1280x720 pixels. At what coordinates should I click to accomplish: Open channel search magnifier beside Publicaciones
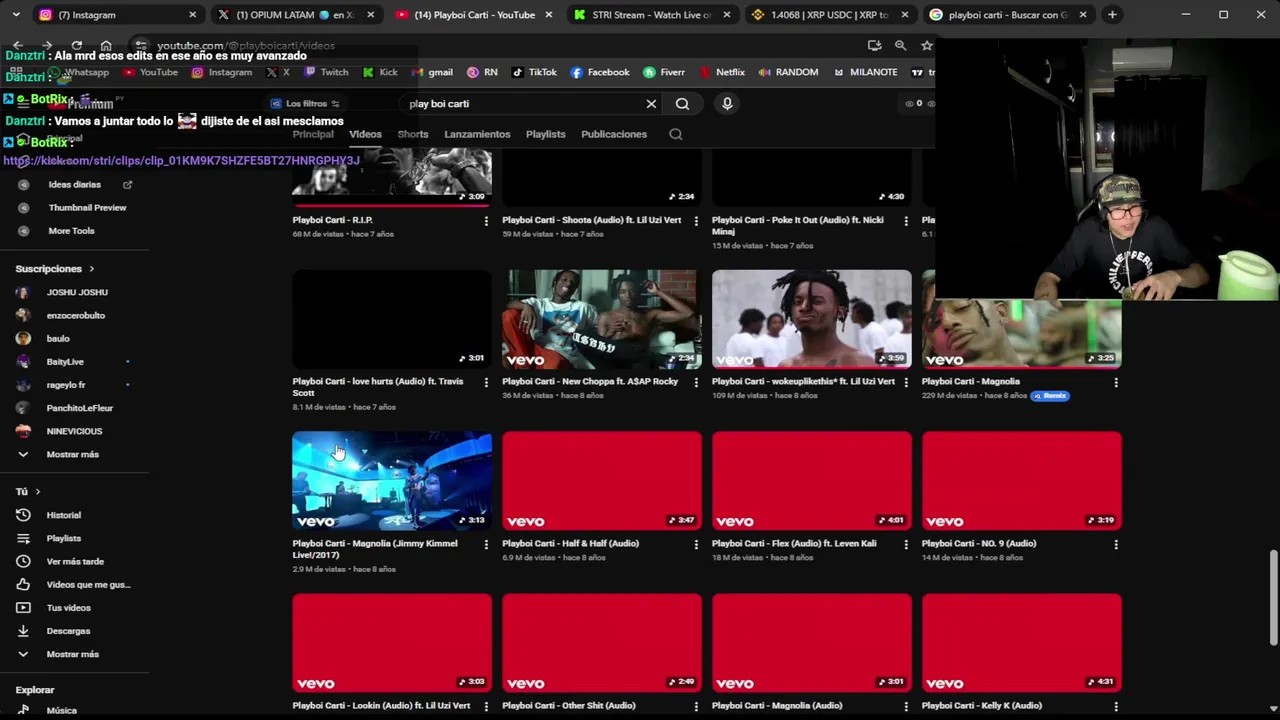(x=676, y=134)
